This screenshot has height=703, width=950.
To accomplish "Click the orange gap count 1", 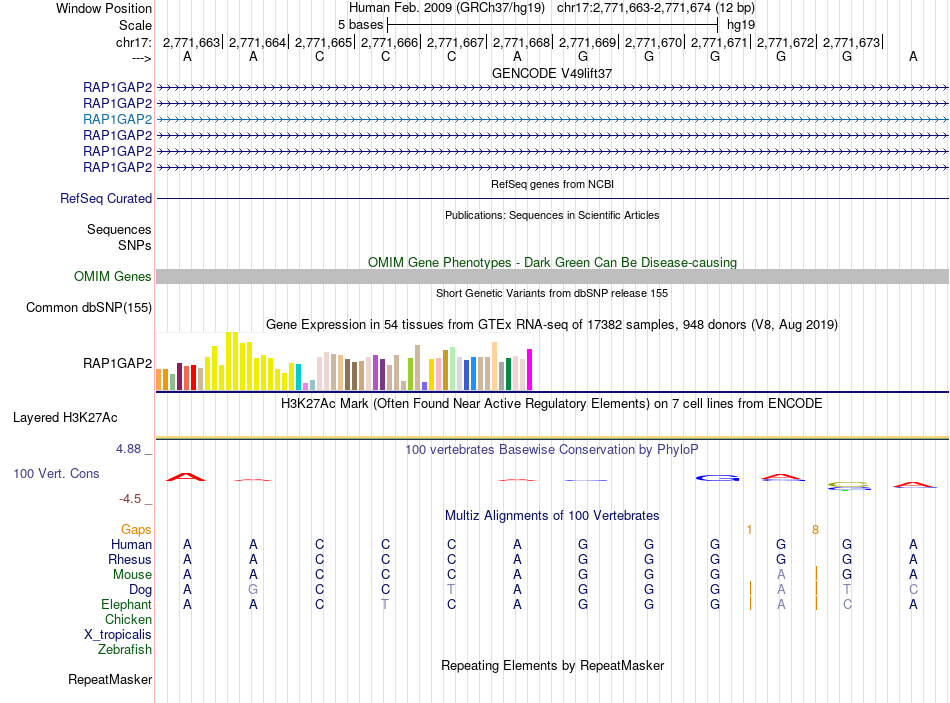I will pos(749,530).
